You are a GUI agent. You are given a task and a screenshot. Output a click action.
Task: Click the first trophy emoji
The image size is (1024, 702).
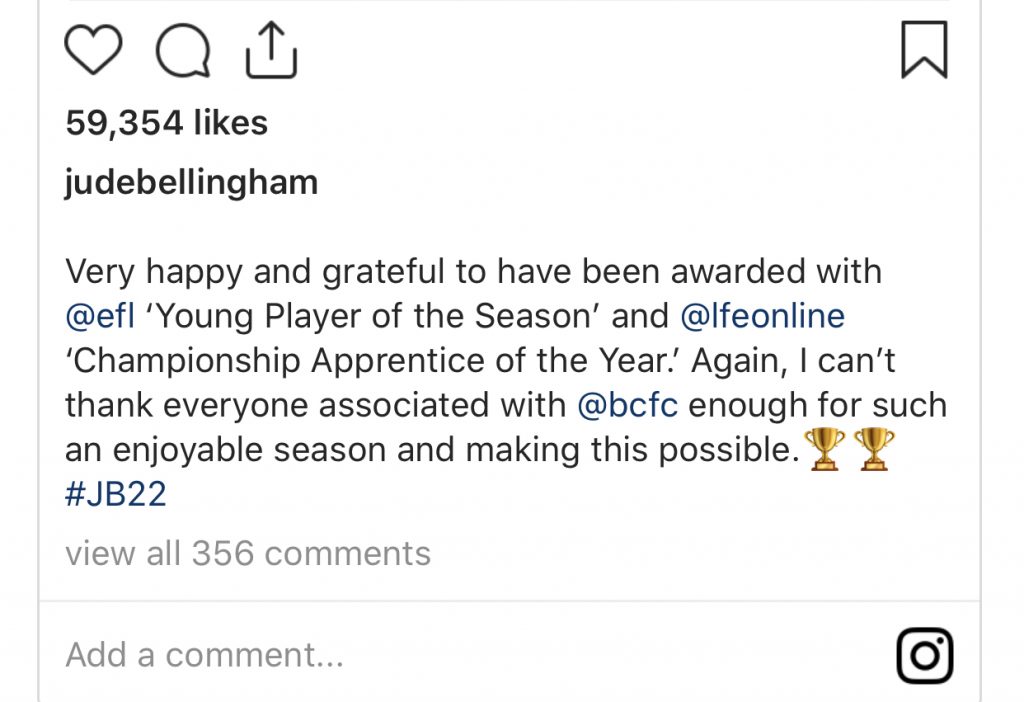pyautogui.click(x=825, y=451)
